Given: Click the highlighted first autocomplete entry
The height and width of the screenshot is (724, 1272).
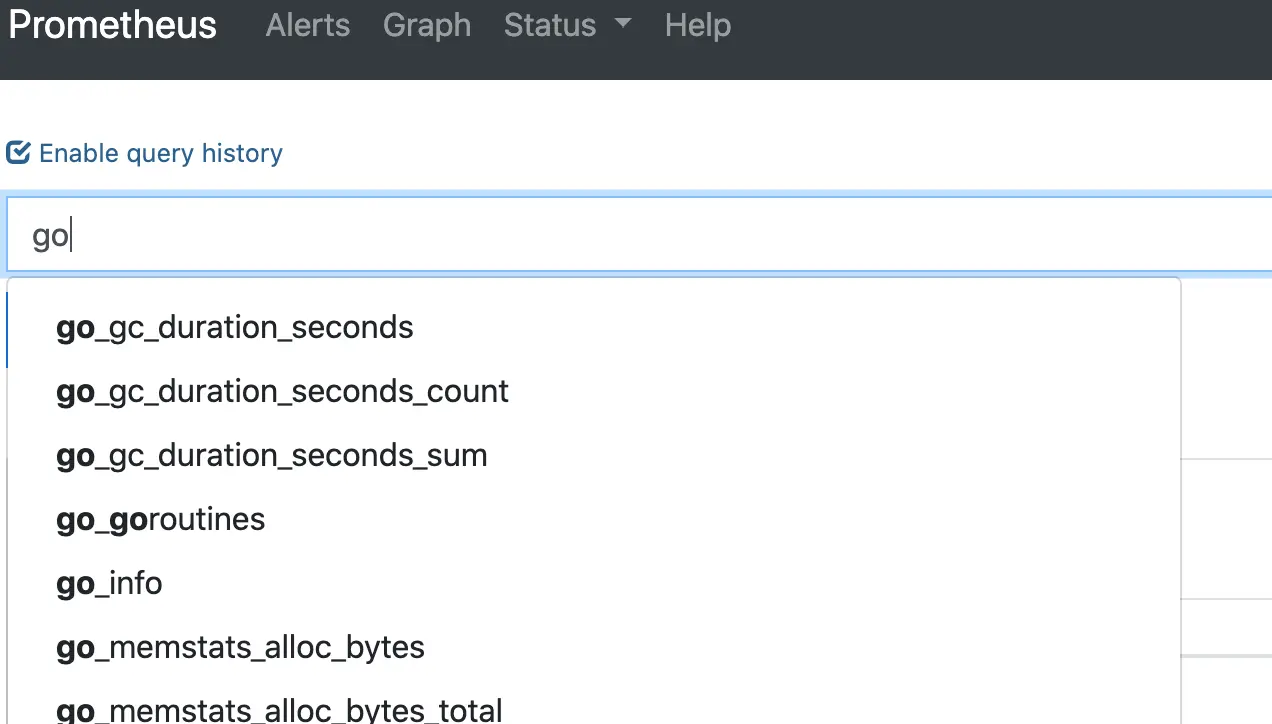Looking at the screenshot, I should click(x=234, y=327).
